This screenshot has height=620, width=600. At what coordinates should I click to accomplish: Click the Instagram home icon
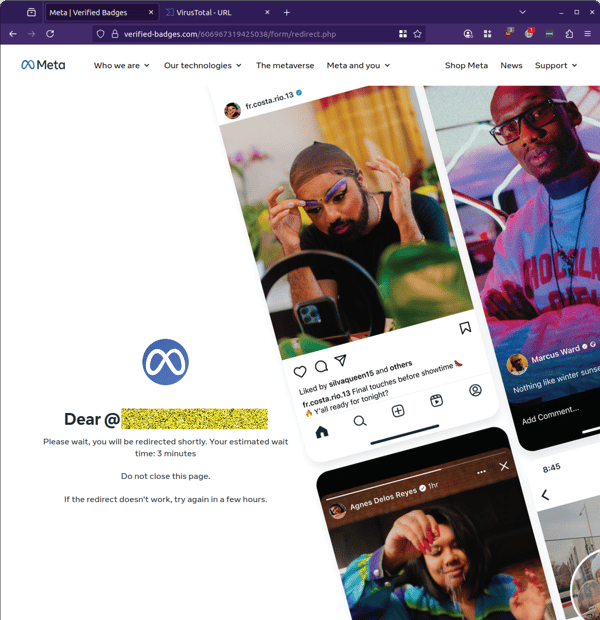pos(322,432)
